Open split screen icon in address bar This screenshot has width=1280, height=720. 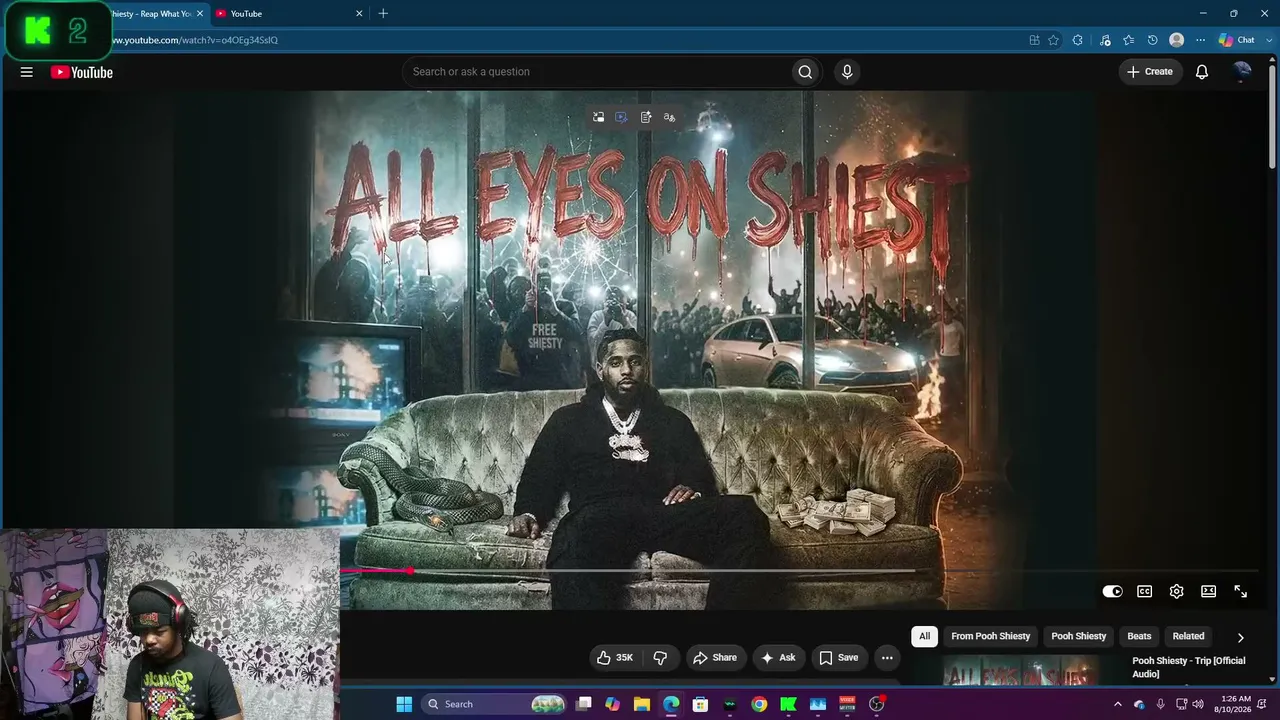1034,40
